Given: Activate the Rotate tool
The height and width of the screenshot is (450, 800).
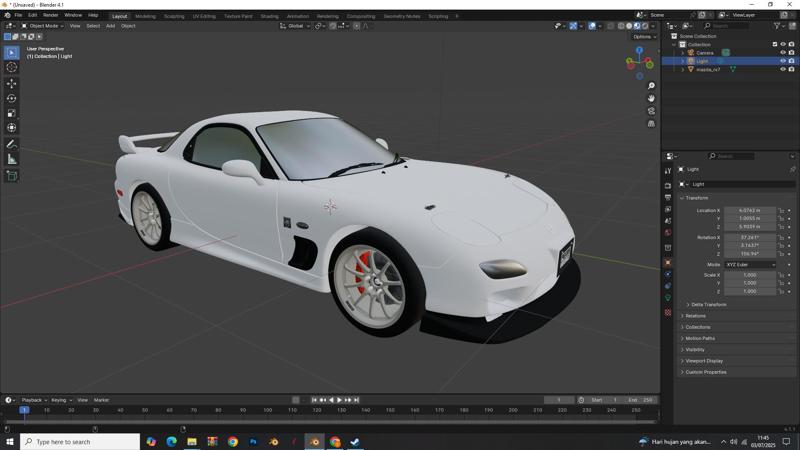Looking at the screenshot, I should coord(12,98).
